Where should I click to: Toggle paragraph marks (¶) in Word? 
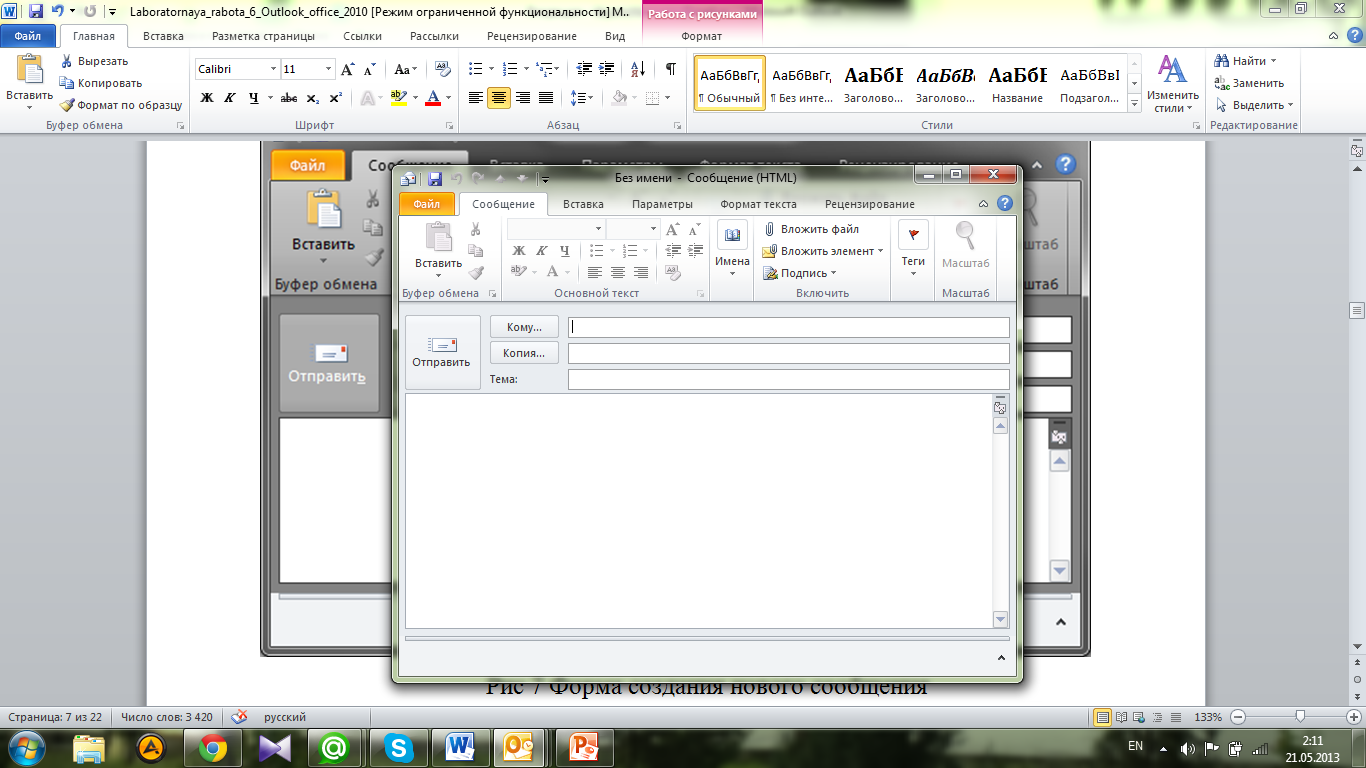[671, 69]
